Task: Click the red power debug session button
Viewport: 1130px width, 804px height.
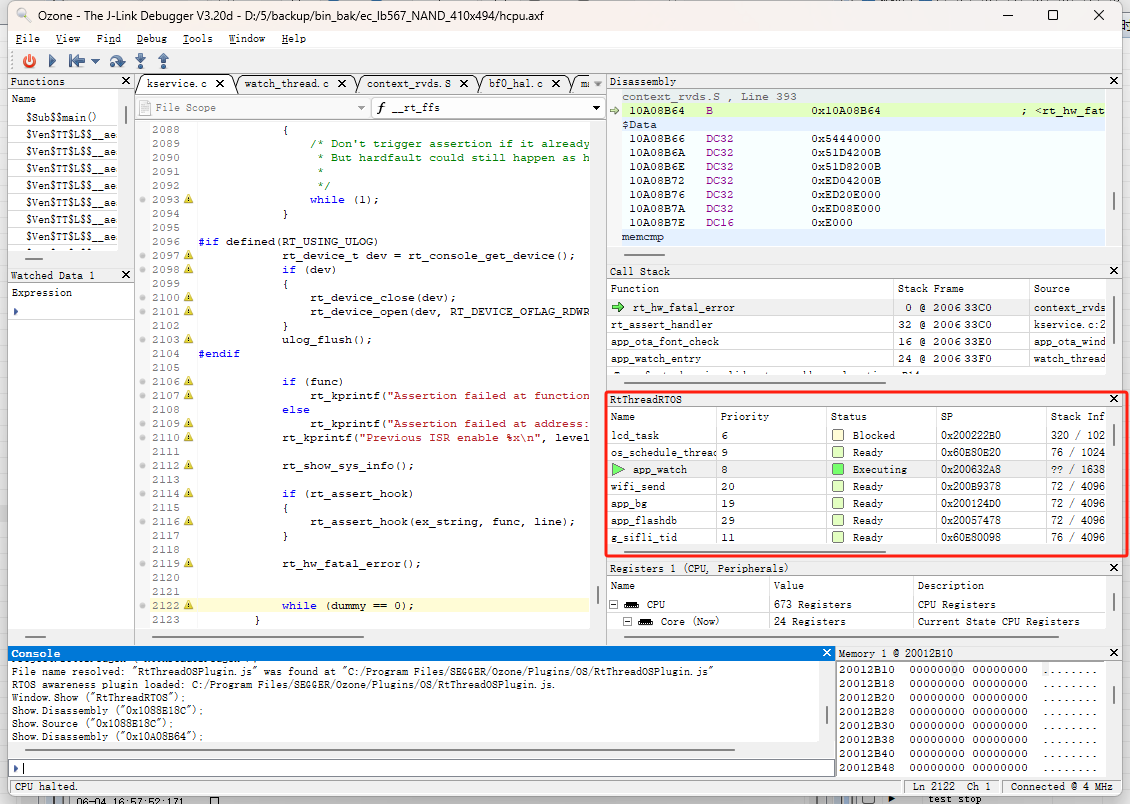Action: coord(29,61)
